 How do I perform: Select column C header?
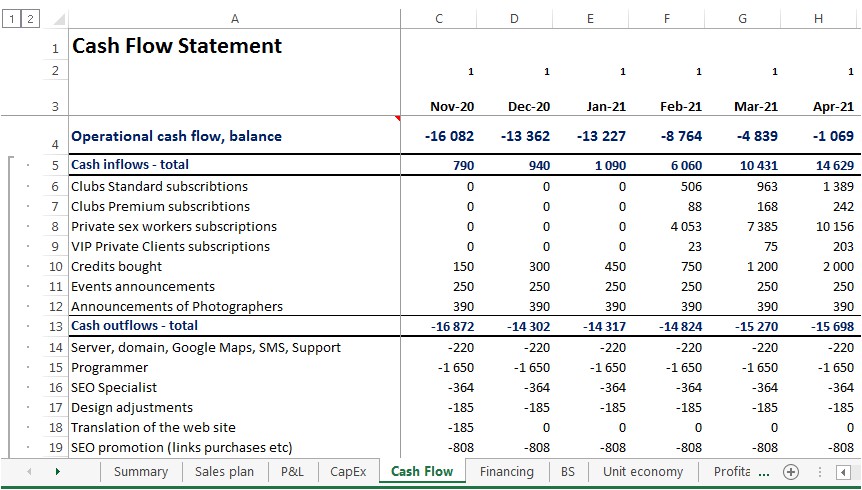point(439,19)
